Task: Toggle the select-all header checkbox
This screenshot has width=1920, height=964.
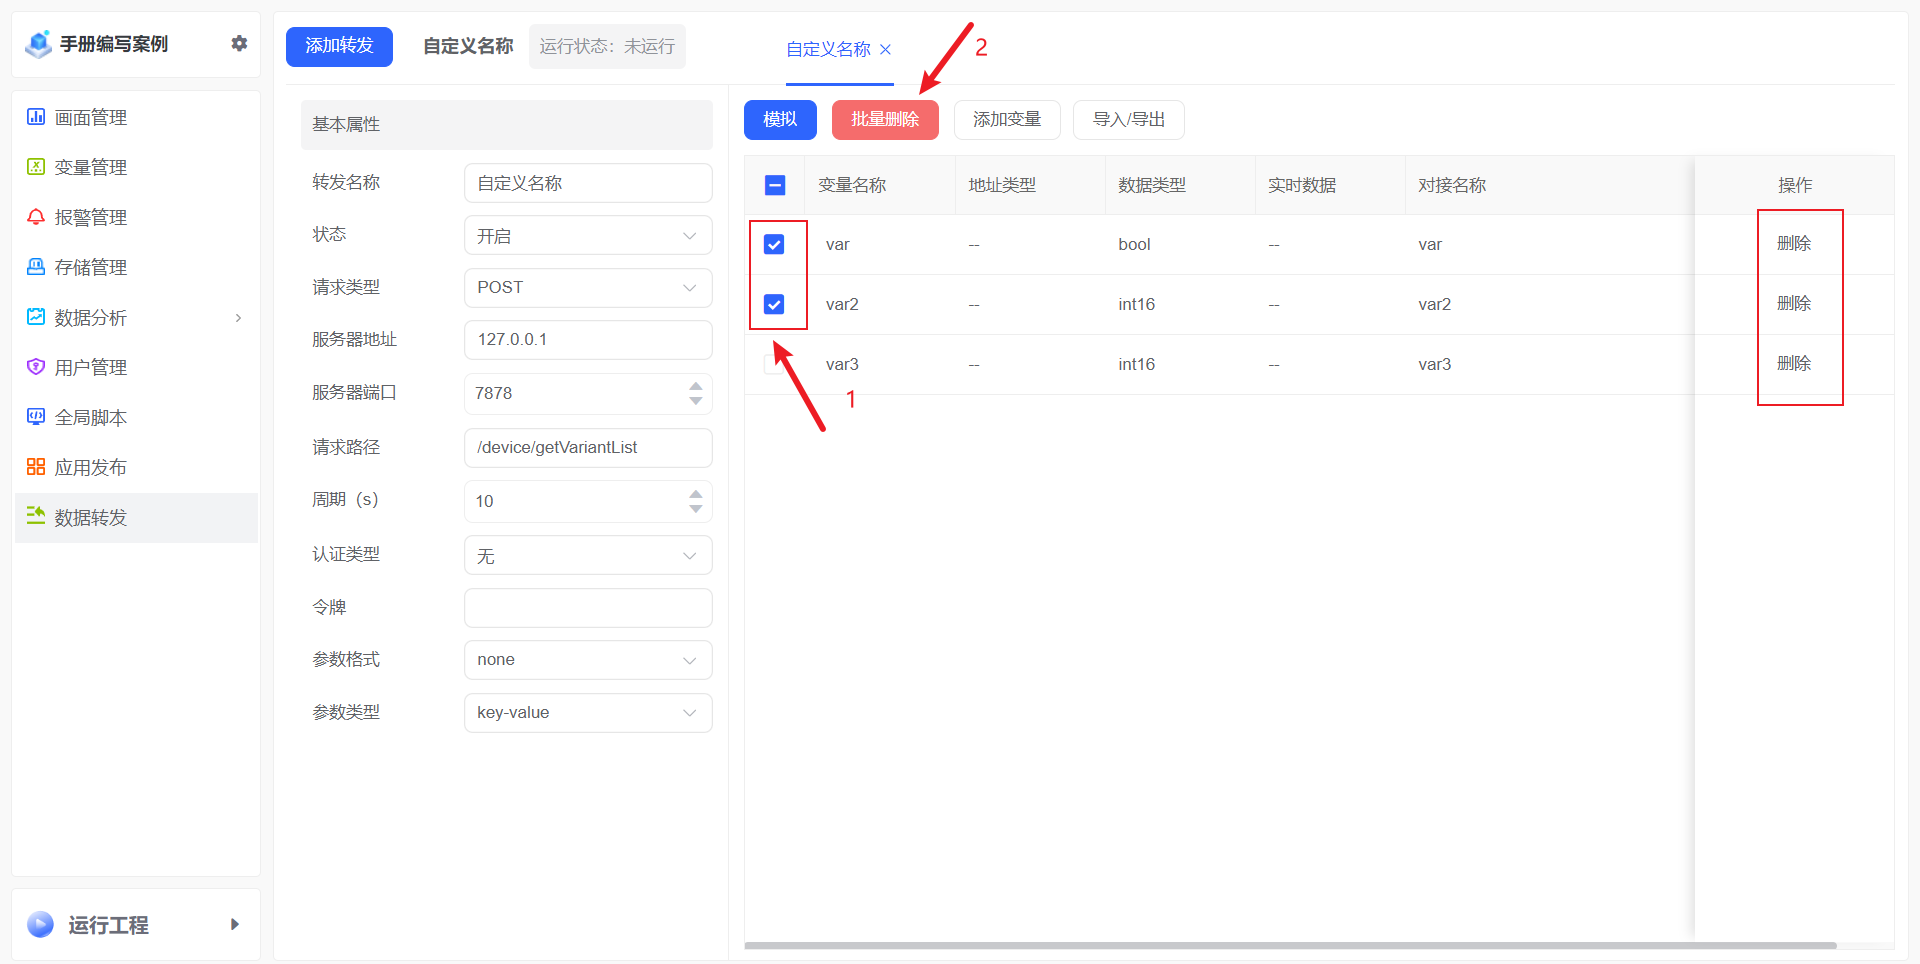Action: (775, 185)
